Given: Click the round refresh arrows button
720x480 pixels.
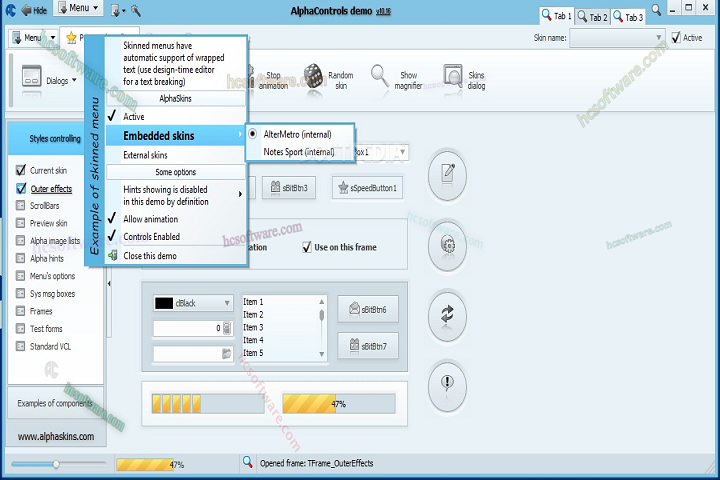Looking at the screenshot, I should point(447,316).
